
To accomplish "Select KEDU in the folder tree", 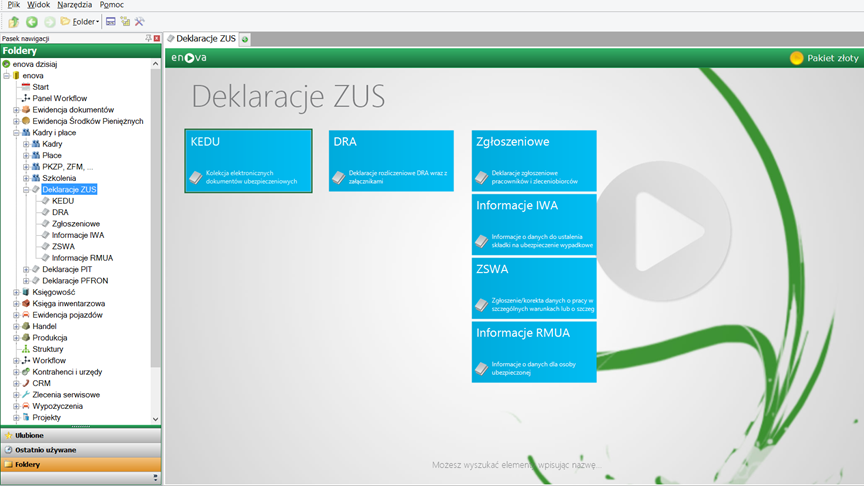I will 63,201.
